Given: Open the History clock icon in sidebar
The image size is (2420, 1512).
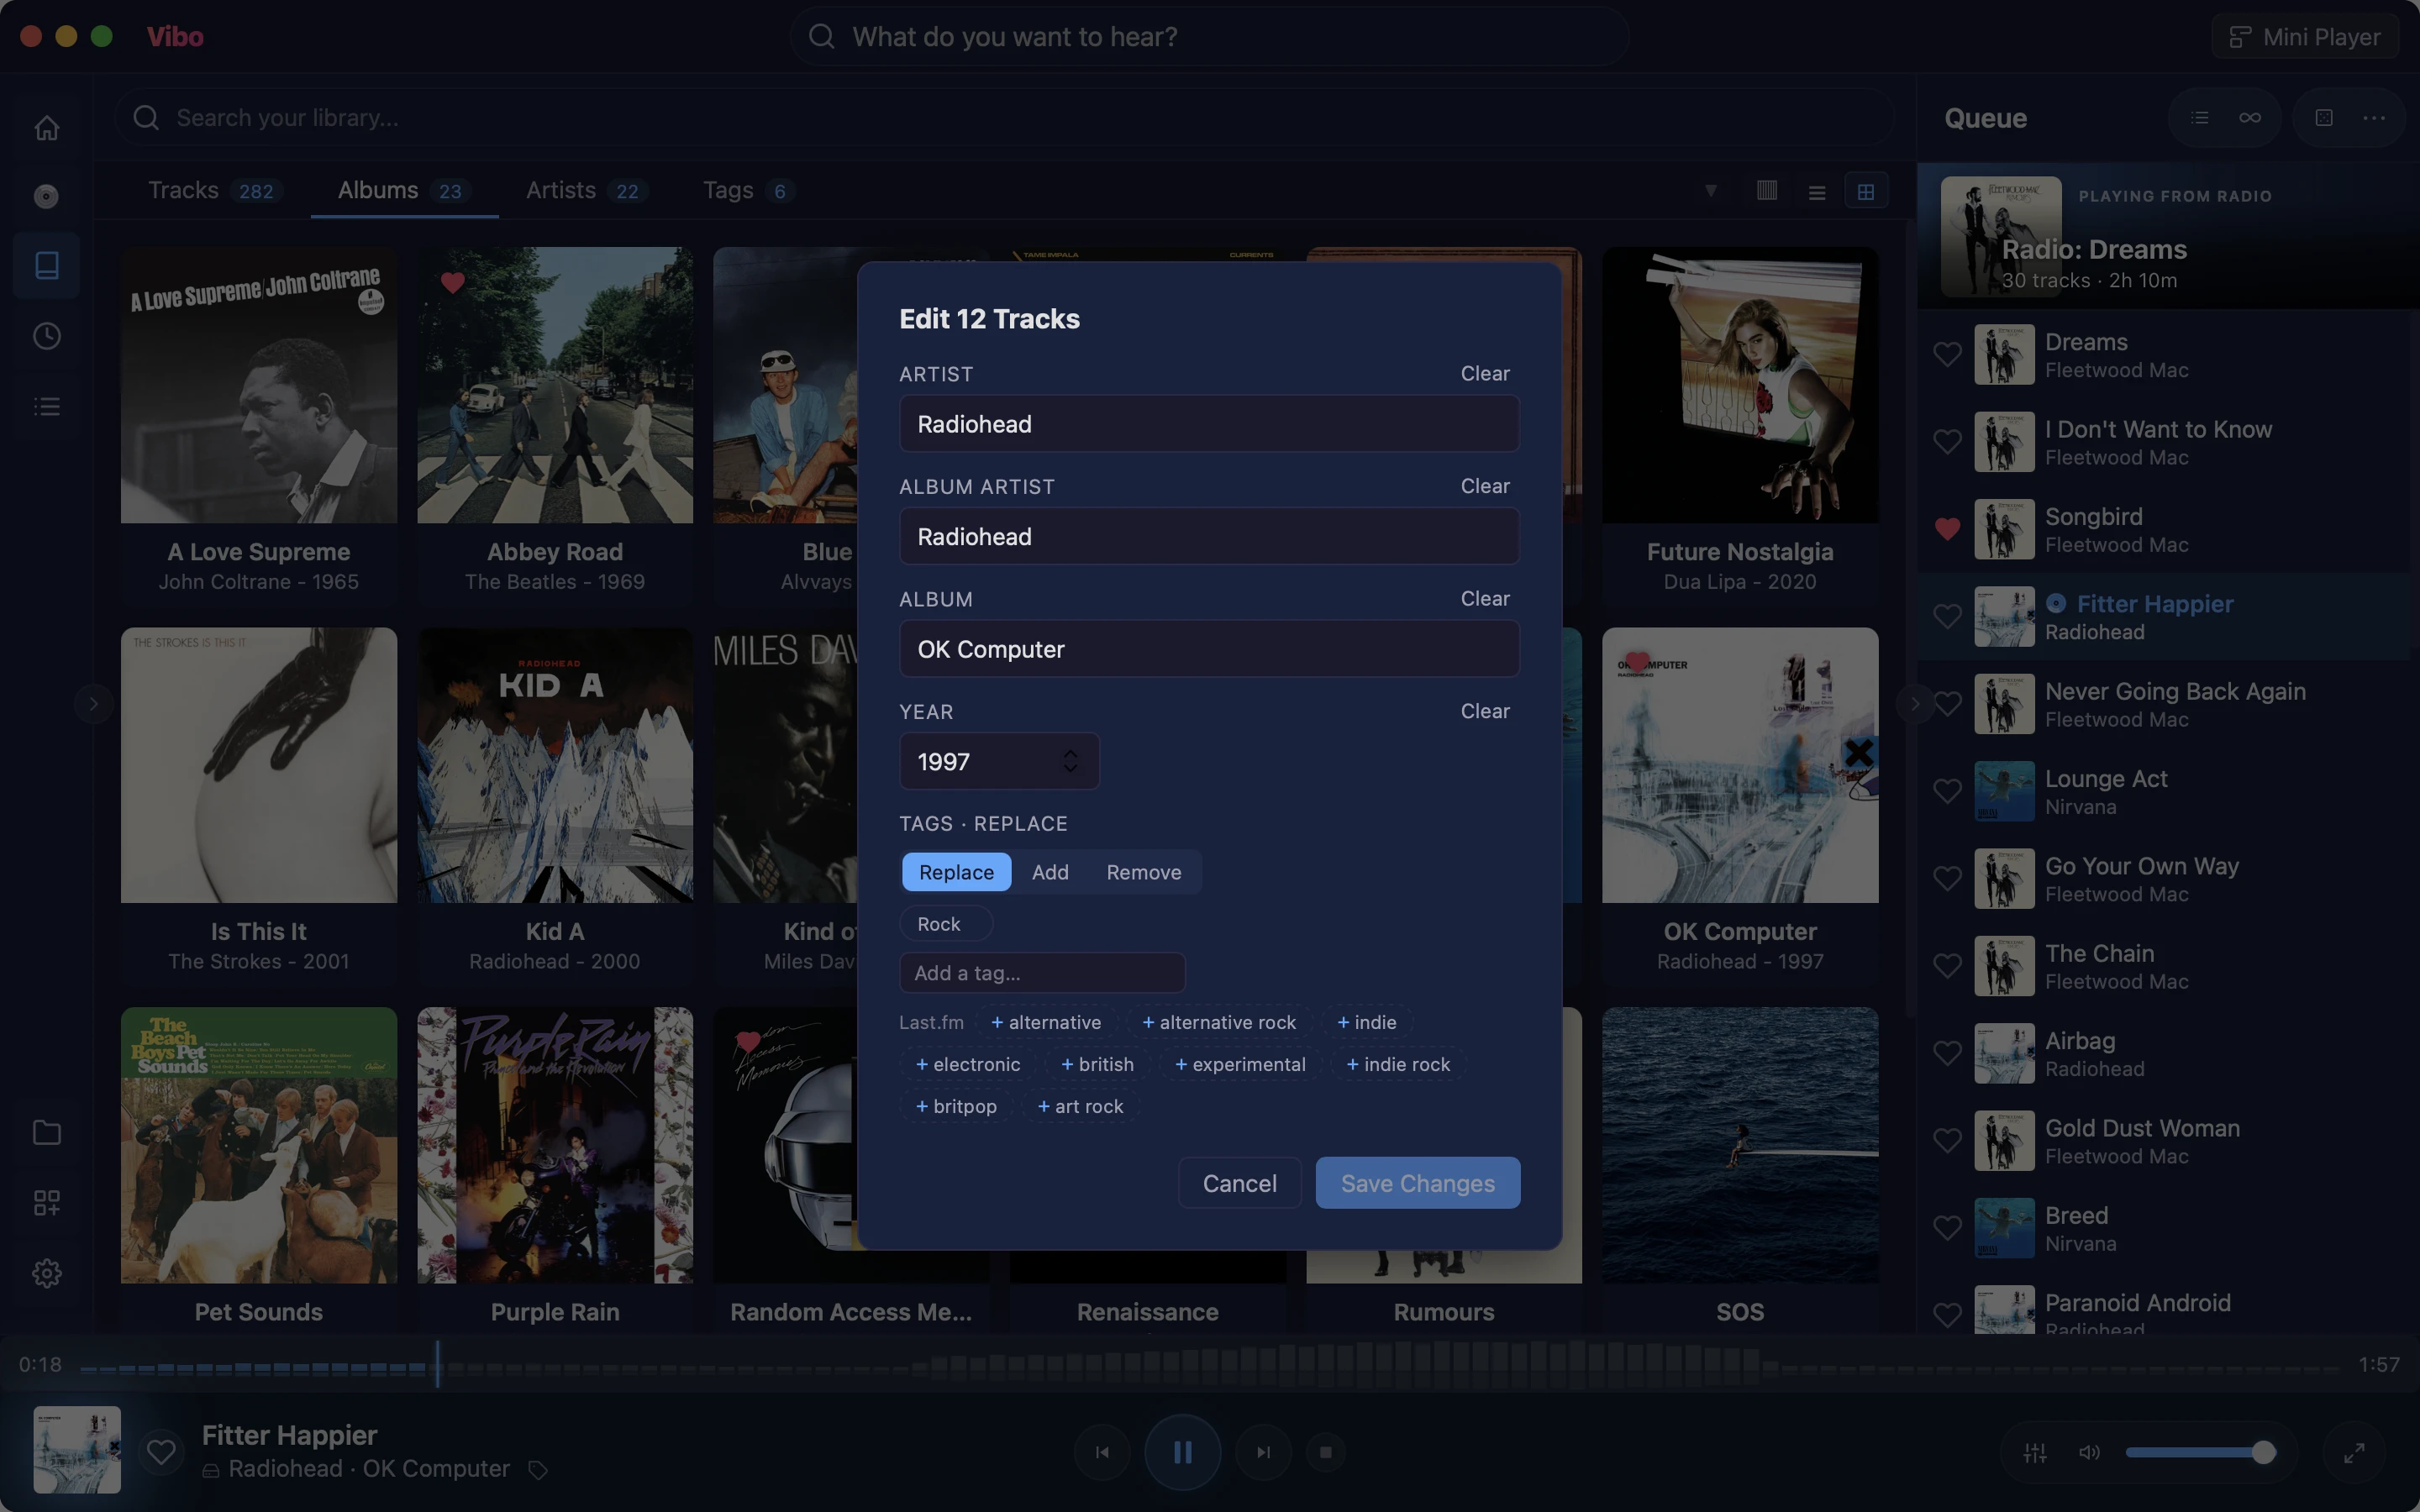Looking at the screenshot, I should click(47, 336).
